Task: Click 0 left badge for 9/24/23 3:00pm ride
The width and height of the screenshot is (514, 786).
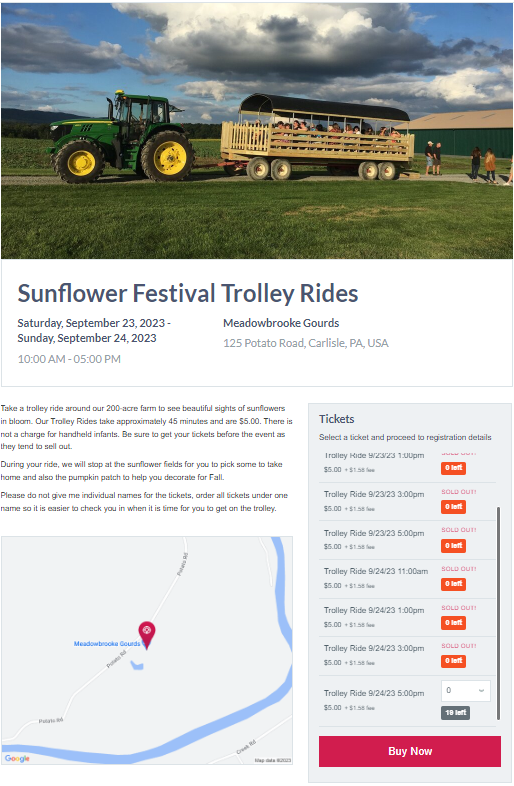Action: pyautogui.click(x=453, y=661)
